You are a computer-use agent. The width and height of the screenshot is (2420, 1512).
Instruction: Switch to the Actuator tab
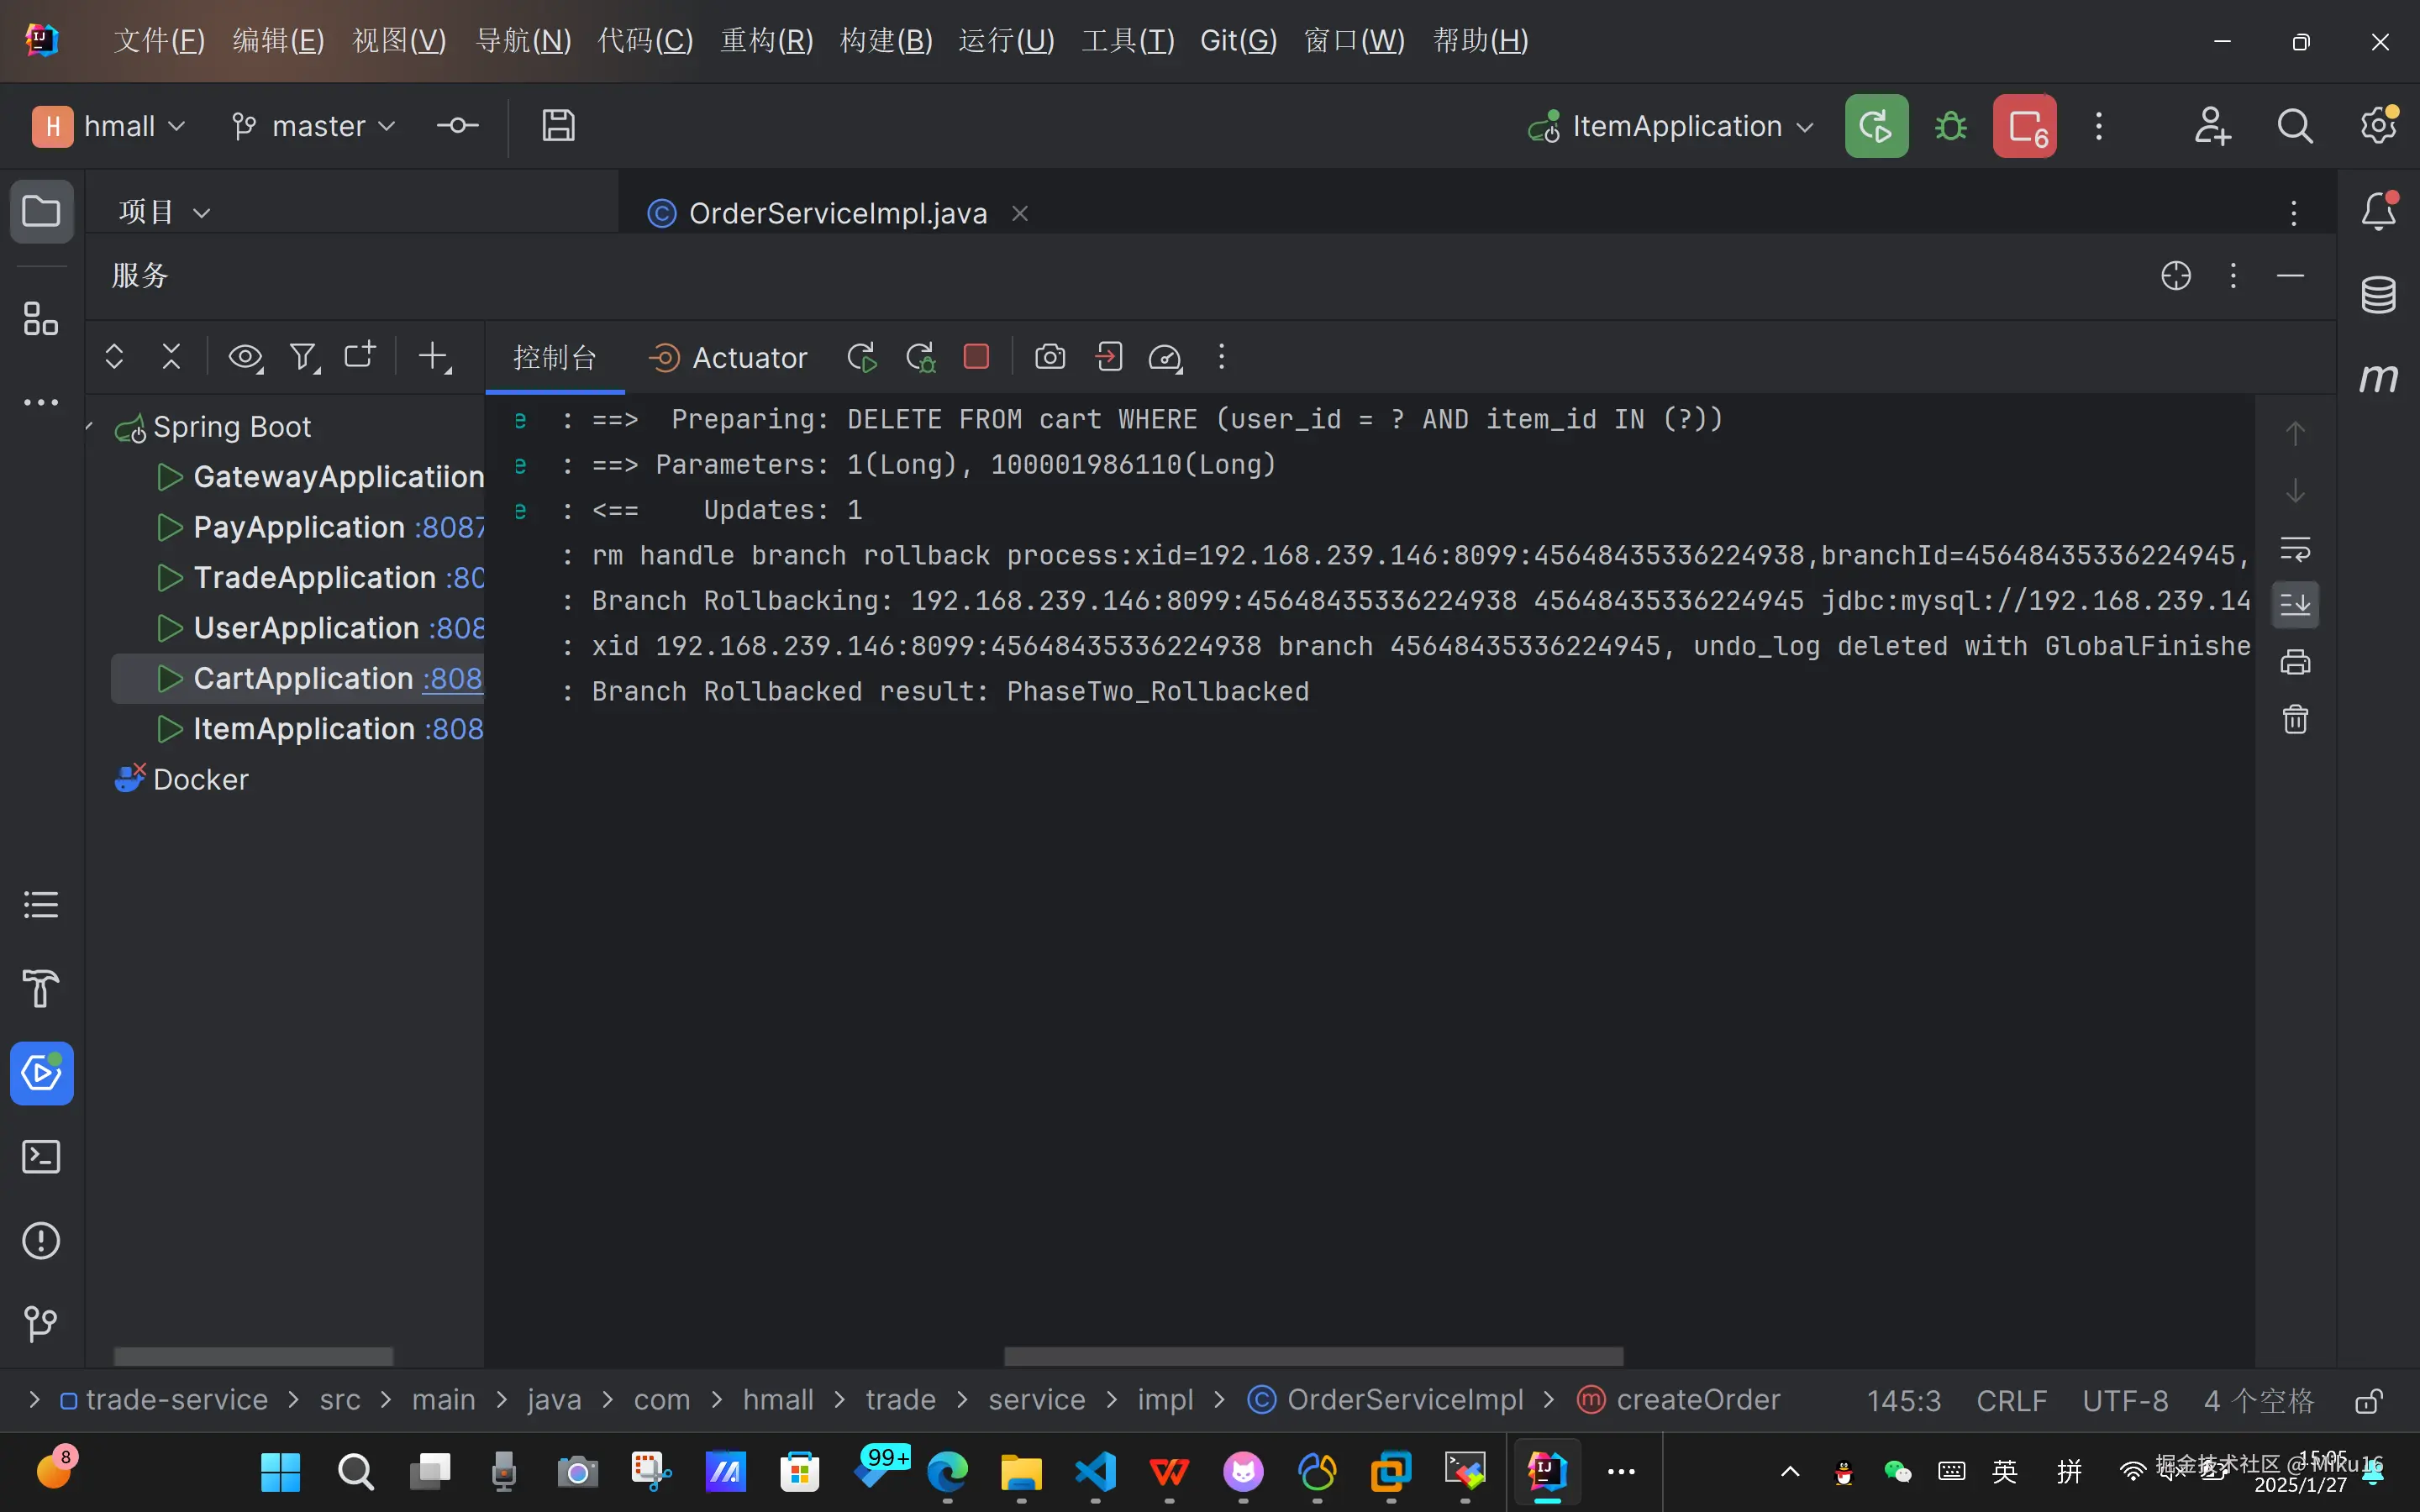pos(728,357)
